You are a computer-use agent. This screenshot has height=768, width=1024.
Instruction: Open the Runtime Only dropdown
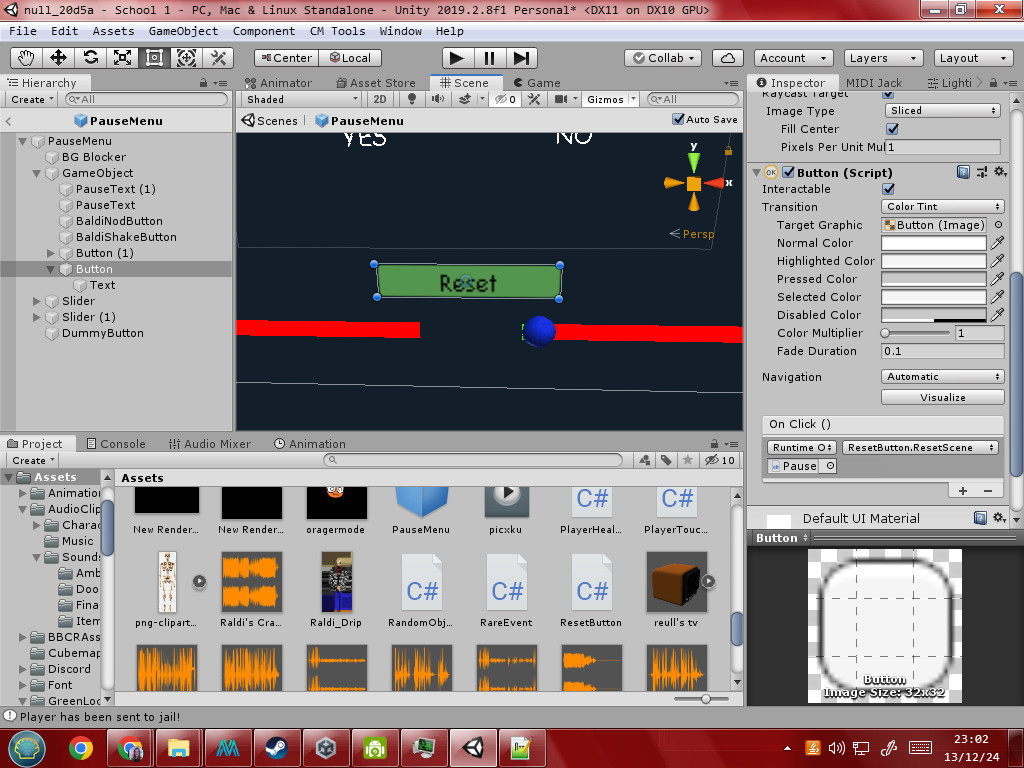point(801,447)
